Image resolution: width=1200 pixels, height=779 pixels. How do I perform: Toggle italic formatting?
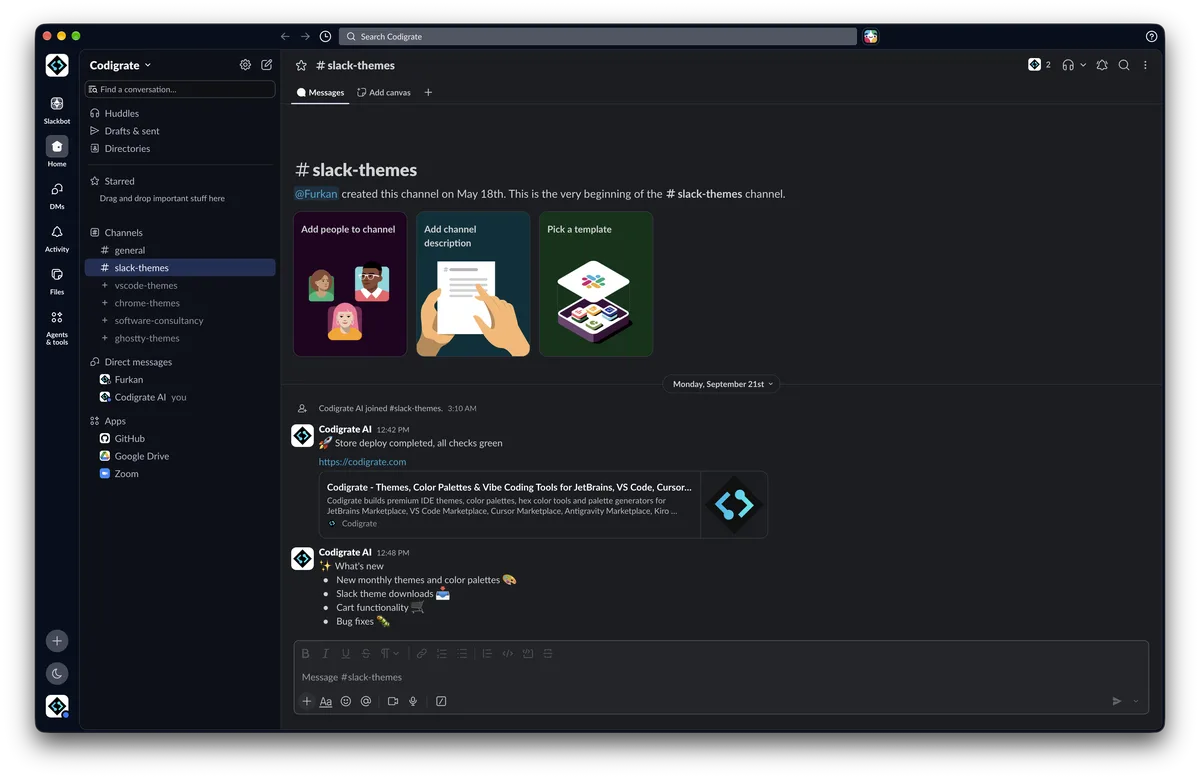point(326,654)
